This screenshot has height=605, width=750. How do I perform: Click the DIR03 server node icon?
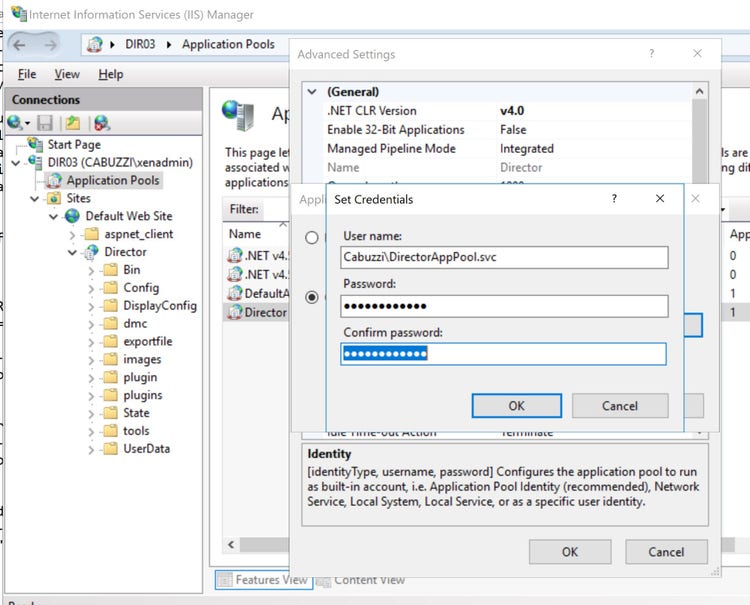point(36,162)
